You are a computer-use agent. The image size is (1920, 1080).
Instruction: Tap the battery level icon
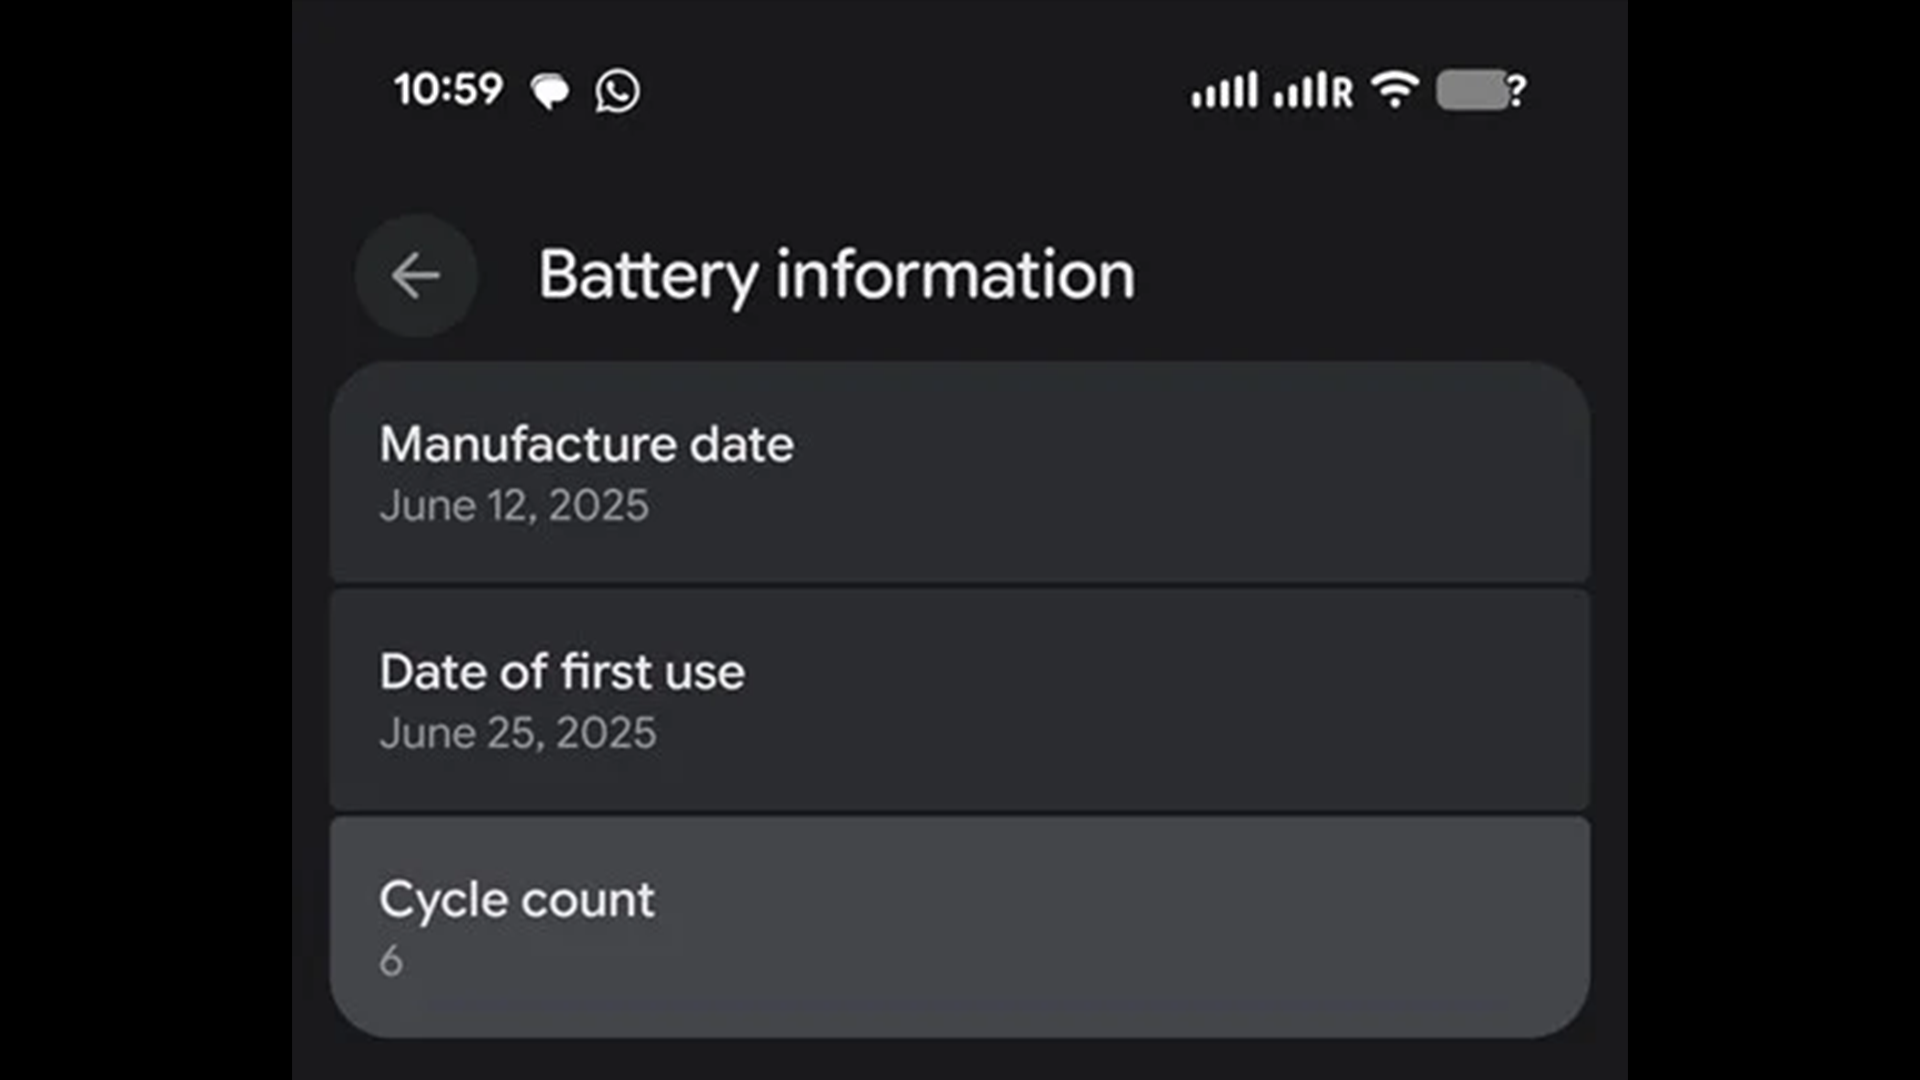pyautogui.click(x=1471, y=90)
